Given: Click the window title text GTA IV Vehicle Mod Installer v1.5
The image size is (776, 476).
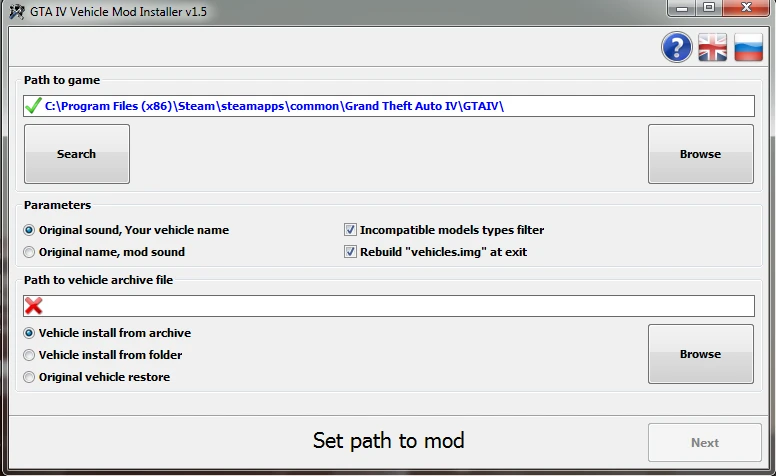Looking at the screenshot, I should coord(118,11).
